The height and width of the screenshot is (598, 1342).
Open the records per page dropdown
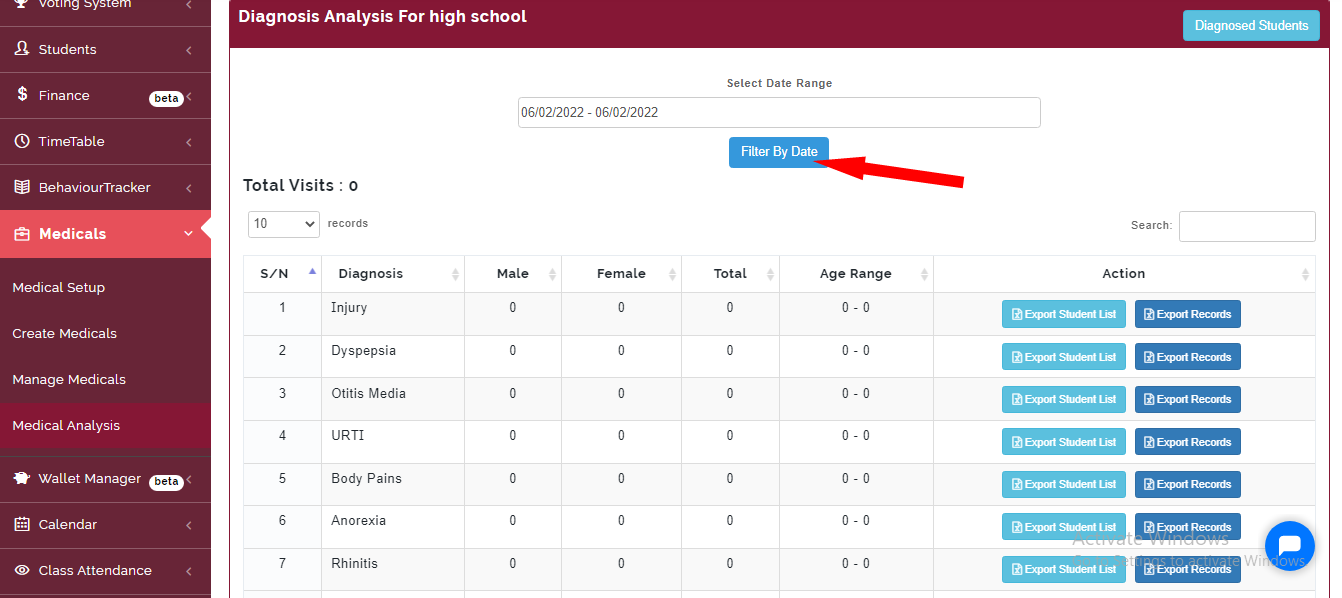284,224
